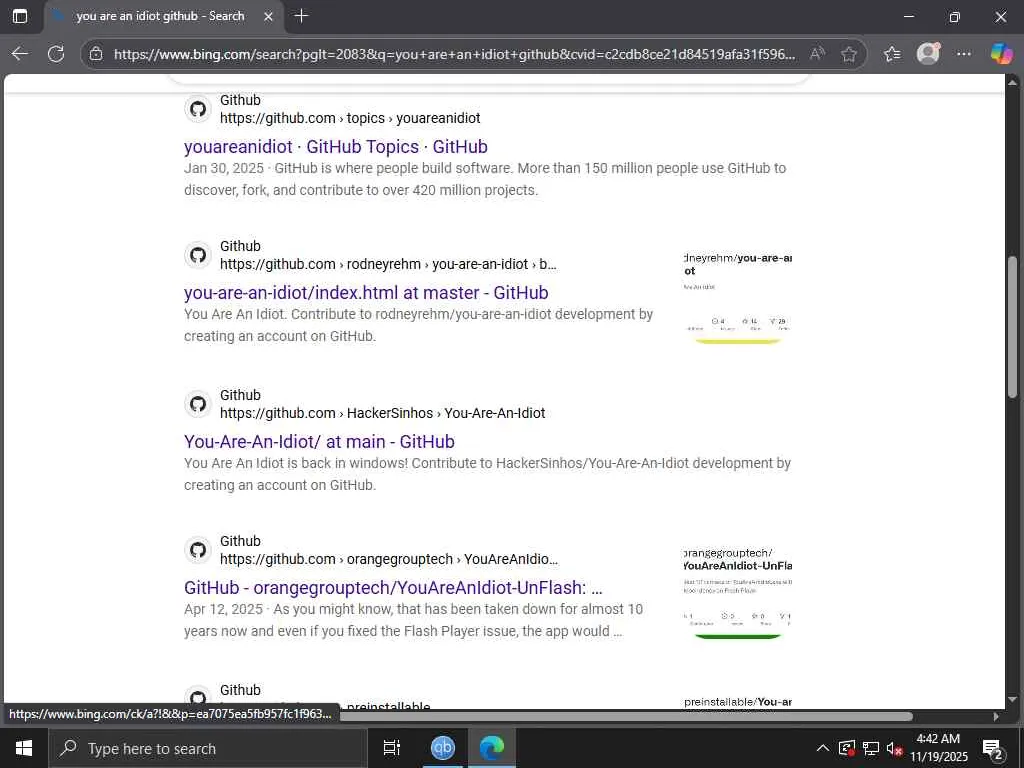Activate Read Aloud icon in address bar

click(817, 54)
